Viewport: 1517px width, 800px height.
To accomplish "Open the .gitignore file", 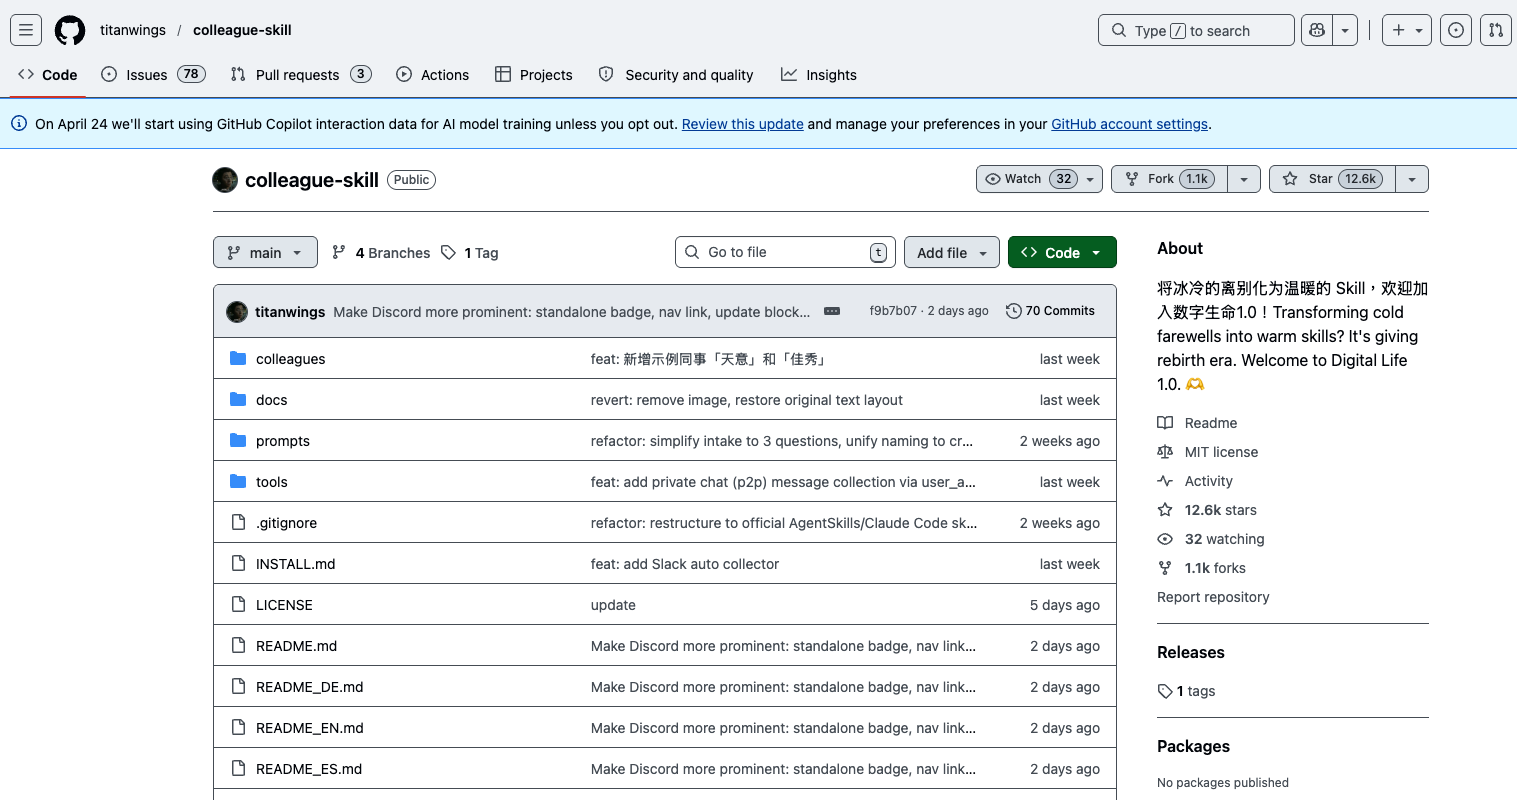I will click(x=286, y=523).
